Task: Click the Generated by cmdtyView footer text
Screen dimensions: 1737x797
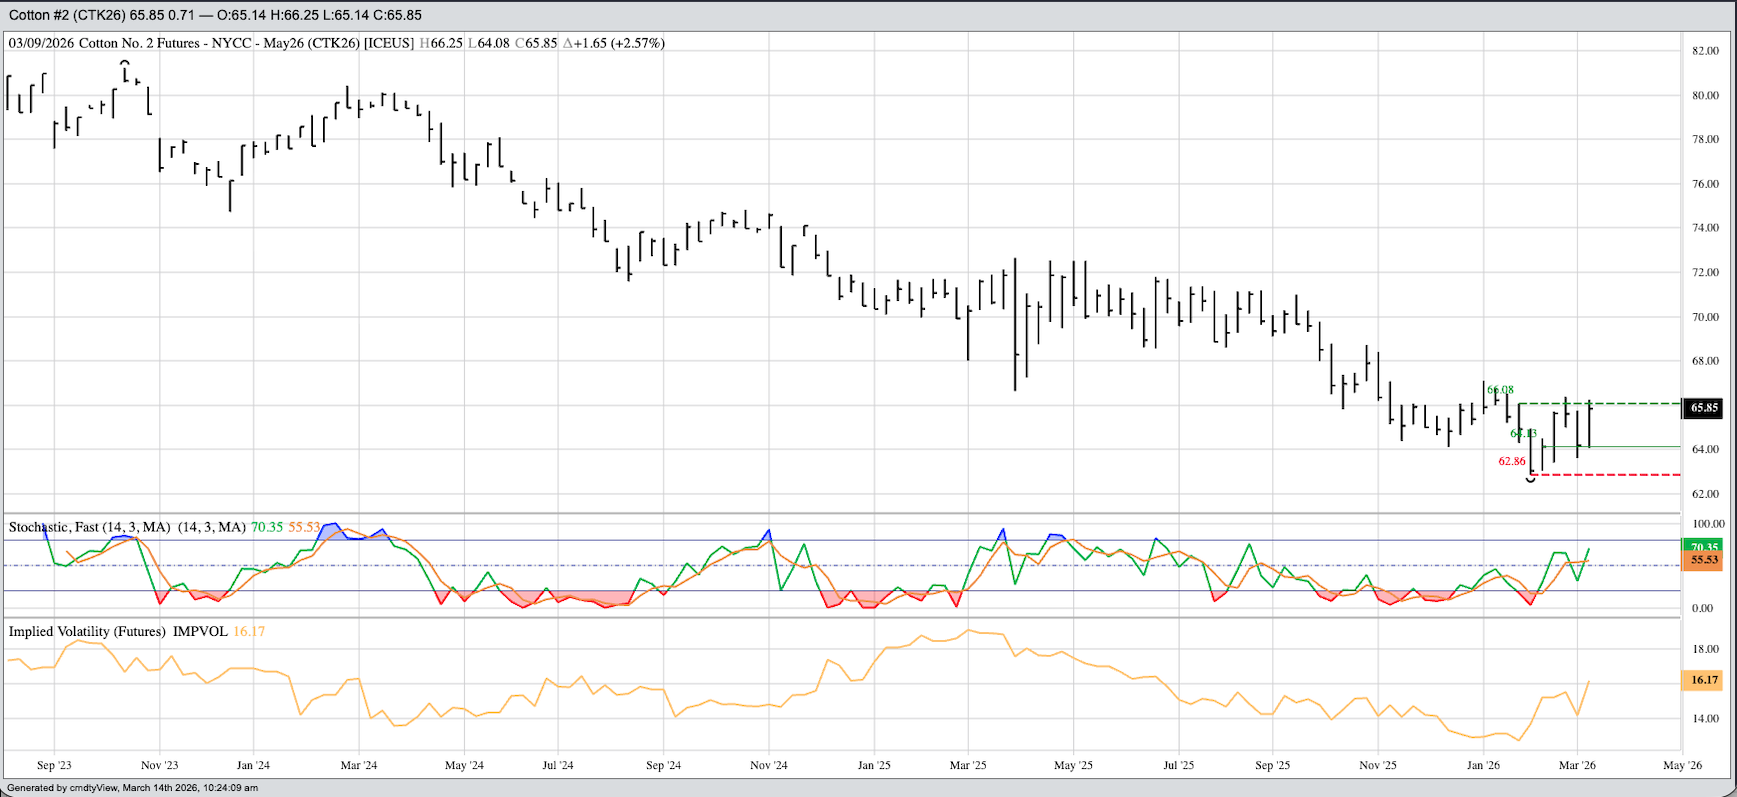Action: 132,788
